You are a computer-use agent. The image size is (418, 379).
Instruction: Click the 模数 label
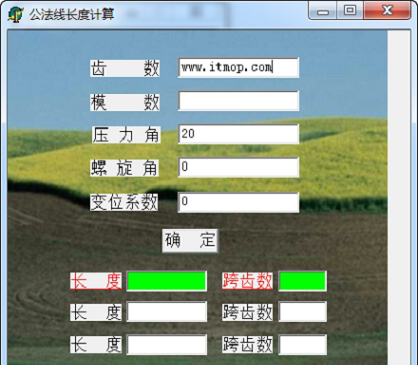pos(125,102)
